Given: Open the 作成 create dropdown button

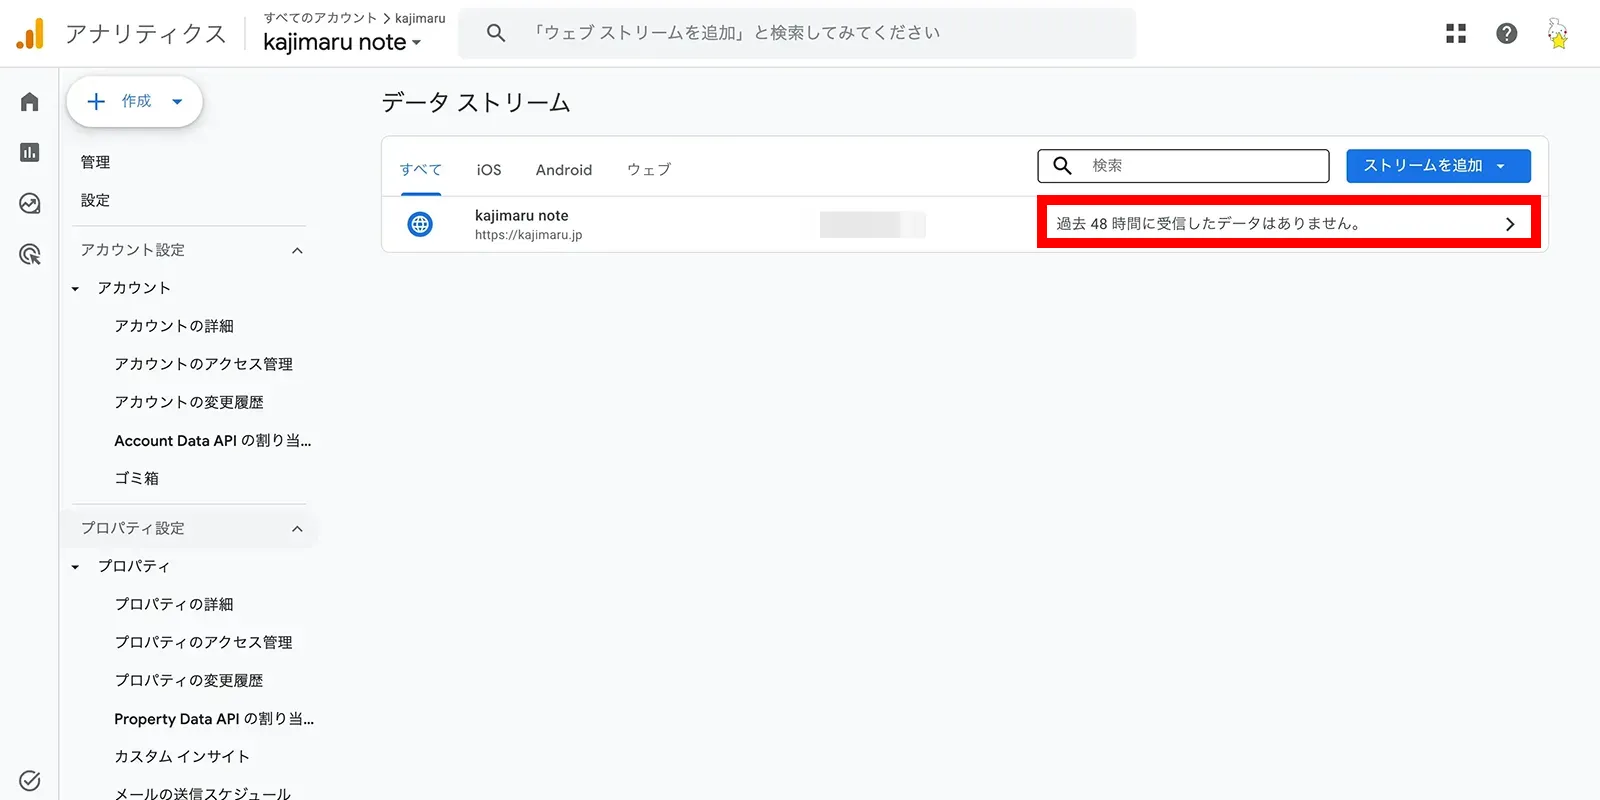Looking at the screenshot, I should (135, 101).
